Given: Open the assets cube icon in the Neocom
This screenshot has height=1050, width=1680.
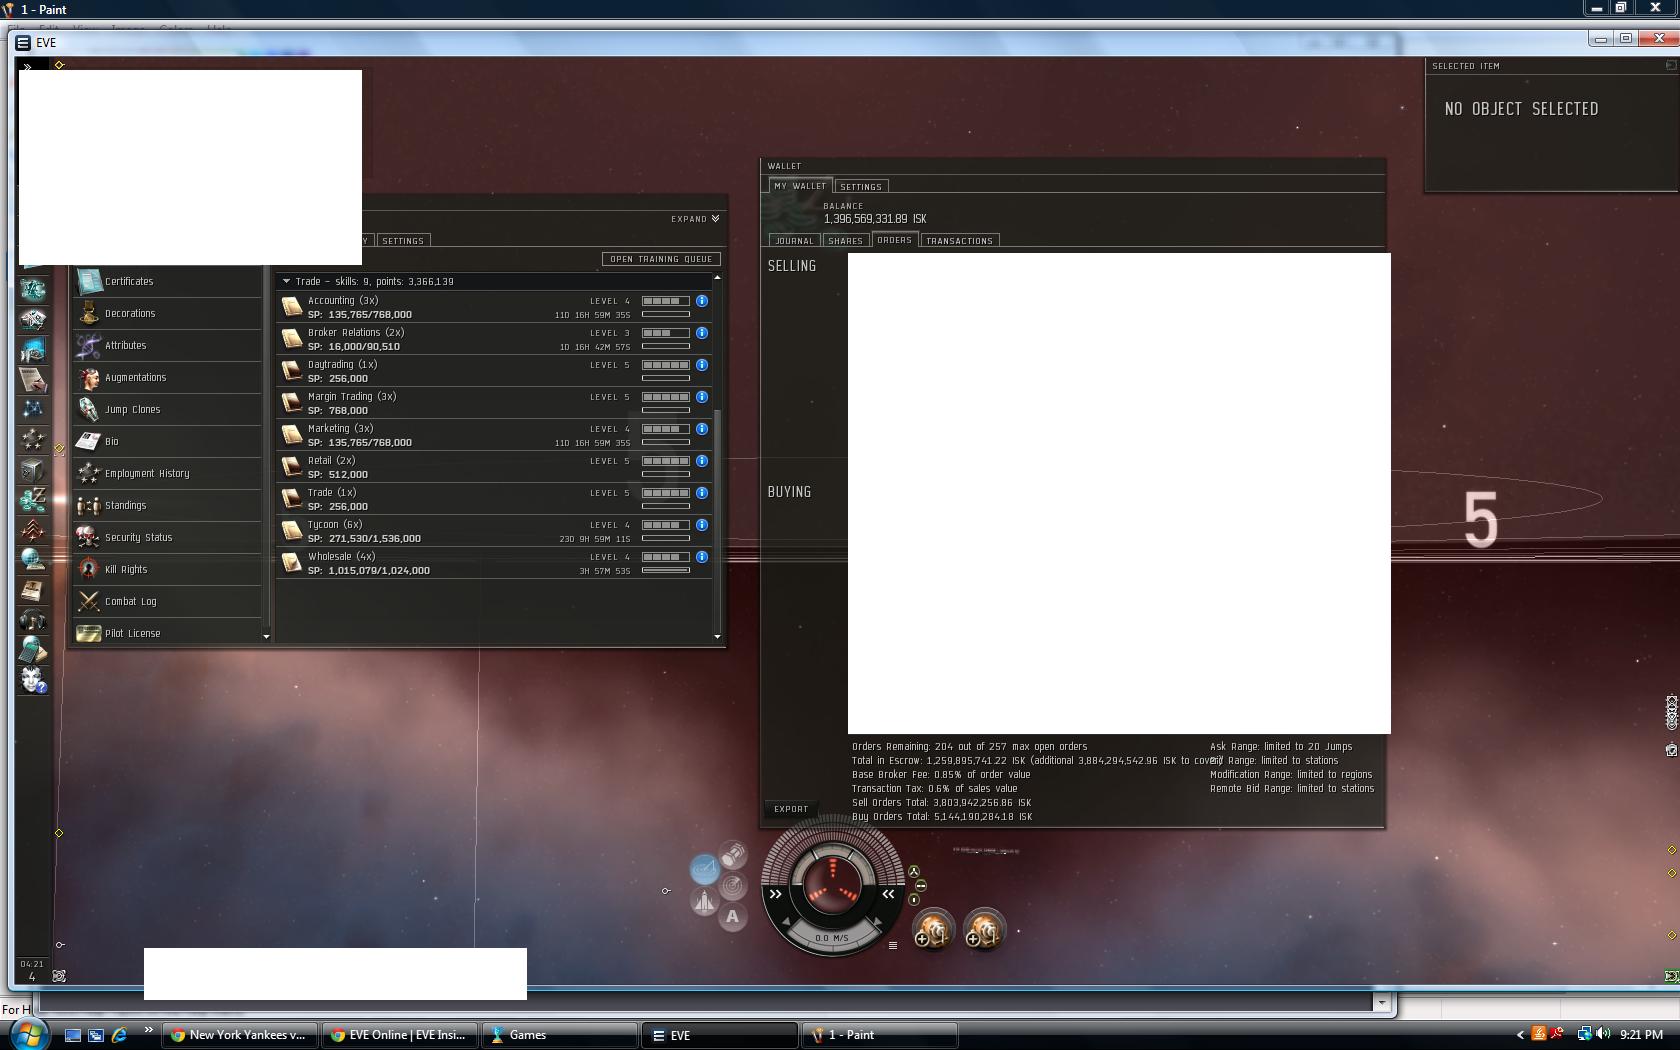Looking at the screenshot, I should pos(33,469).
